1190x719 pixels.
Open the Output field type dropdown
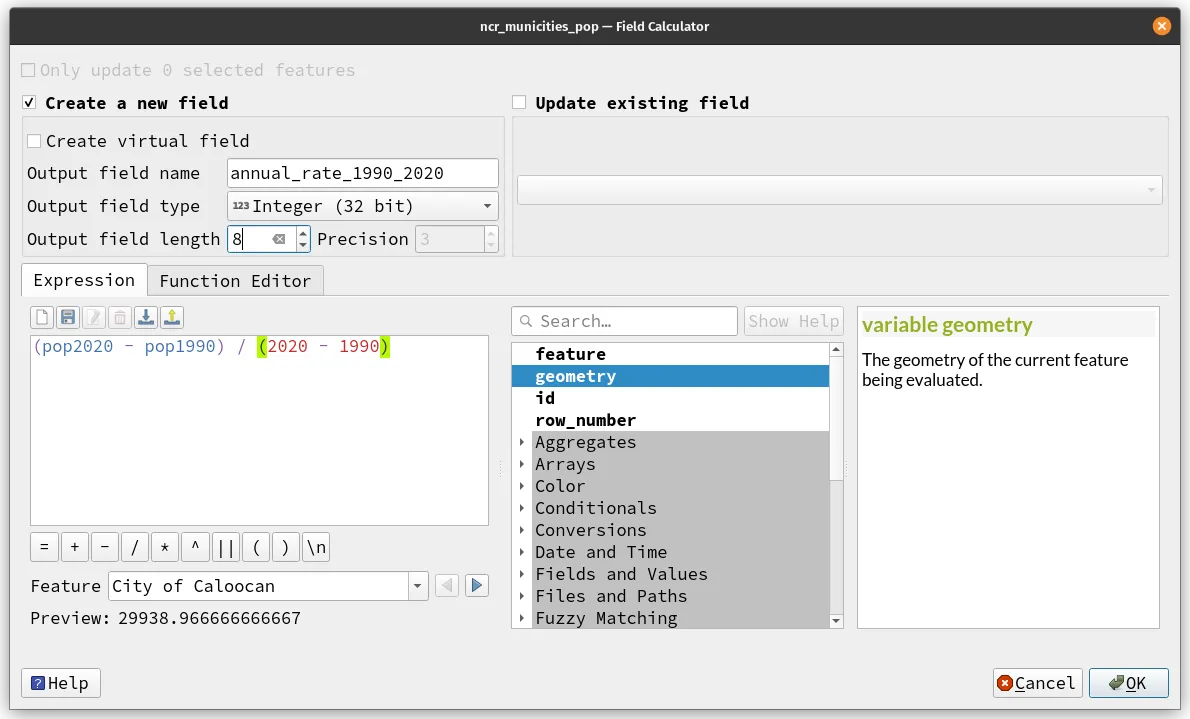point(362,206)
